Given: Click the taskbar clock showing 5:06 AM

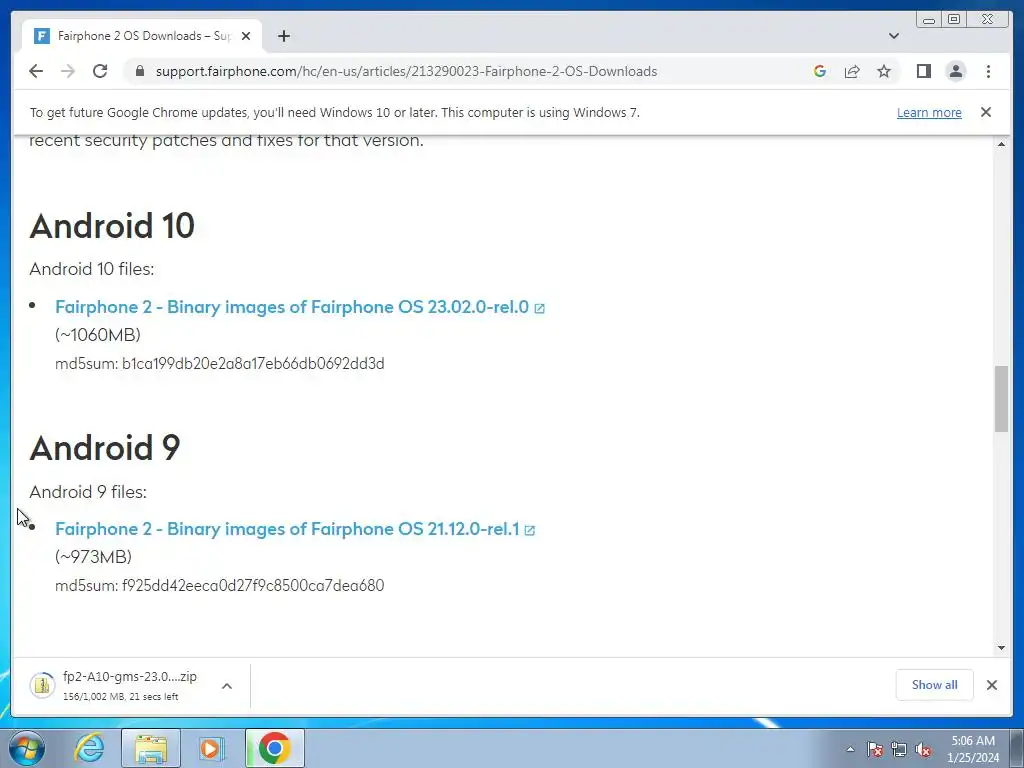Looking at the screenshot, I should click(x=973, y=749).
